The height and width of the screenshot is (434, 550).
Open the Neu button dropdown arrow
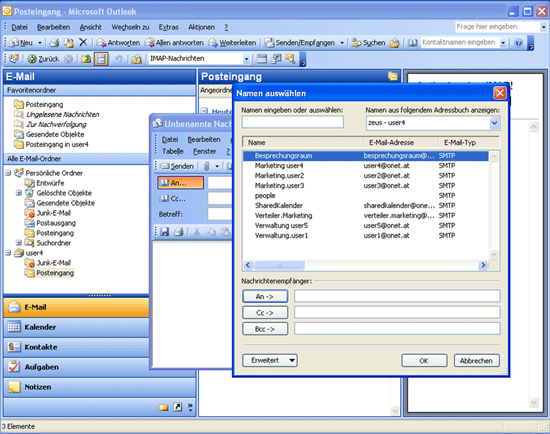(40, 43)
